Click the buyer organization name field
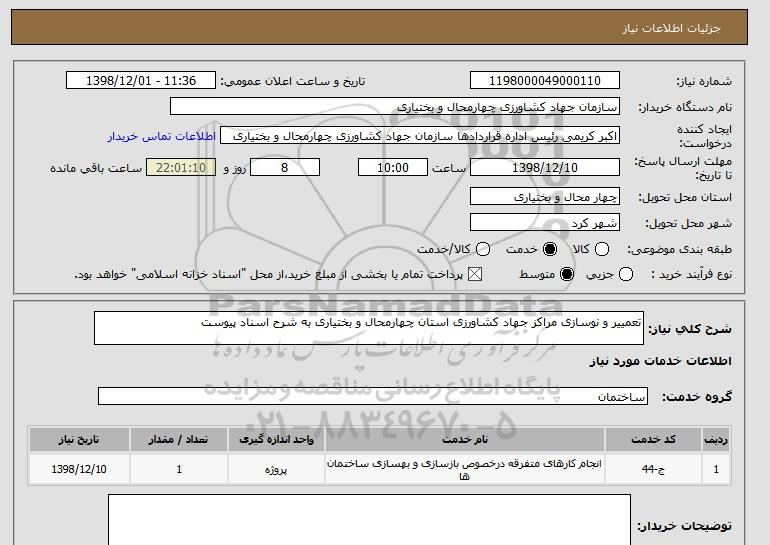The width and height of the screenshot is (770, 545). tap(395, 107)
